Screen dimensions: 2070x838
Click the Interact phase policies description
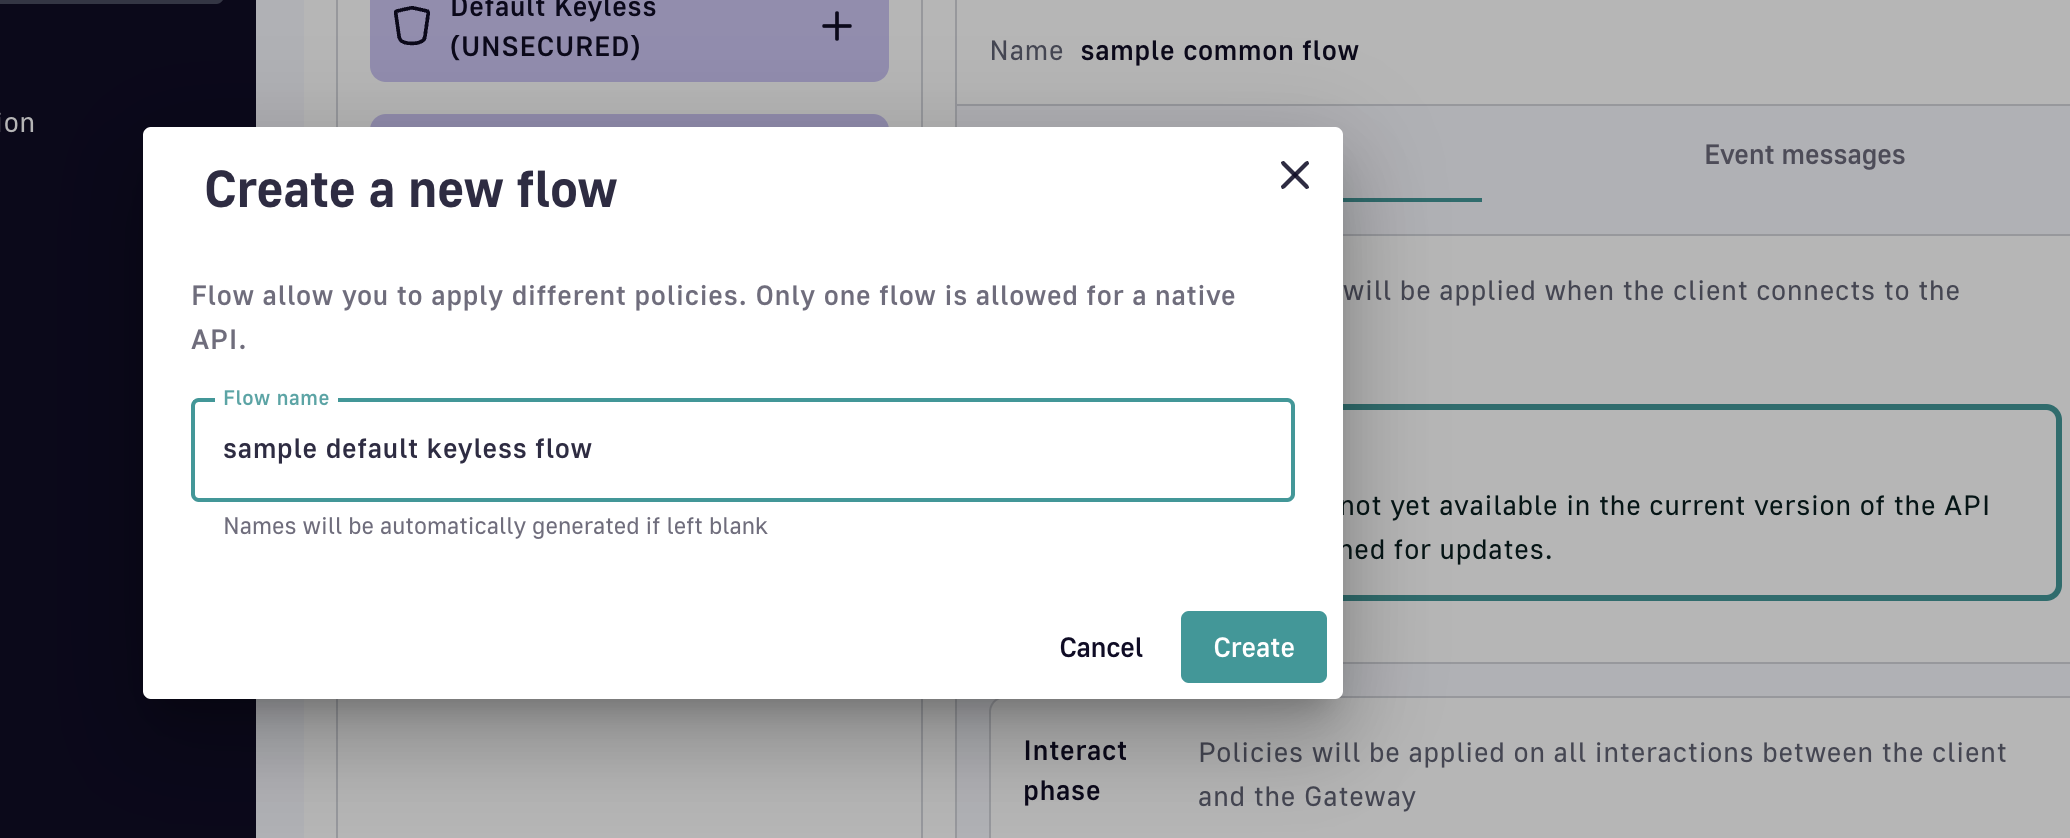1601,774
